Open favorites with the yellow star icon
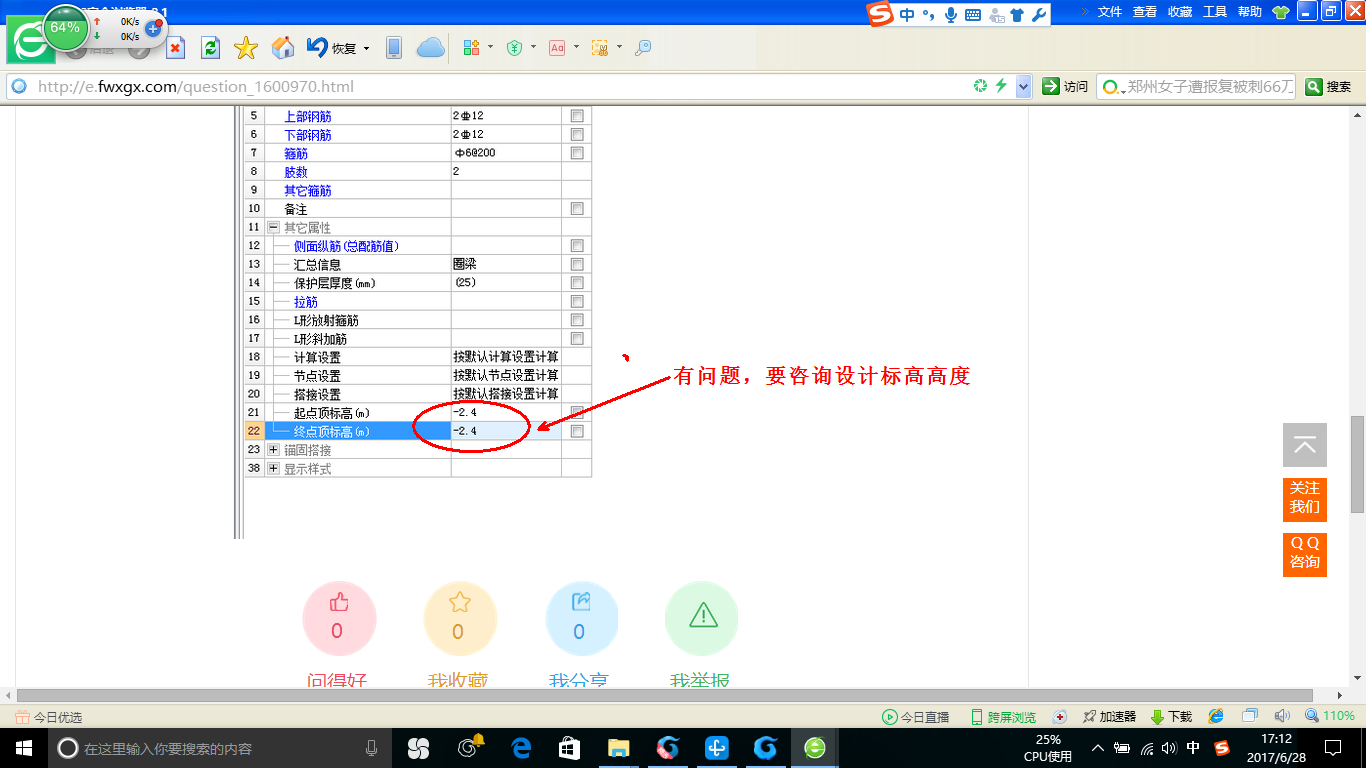1366x768 pixels. tap(246, 48)
